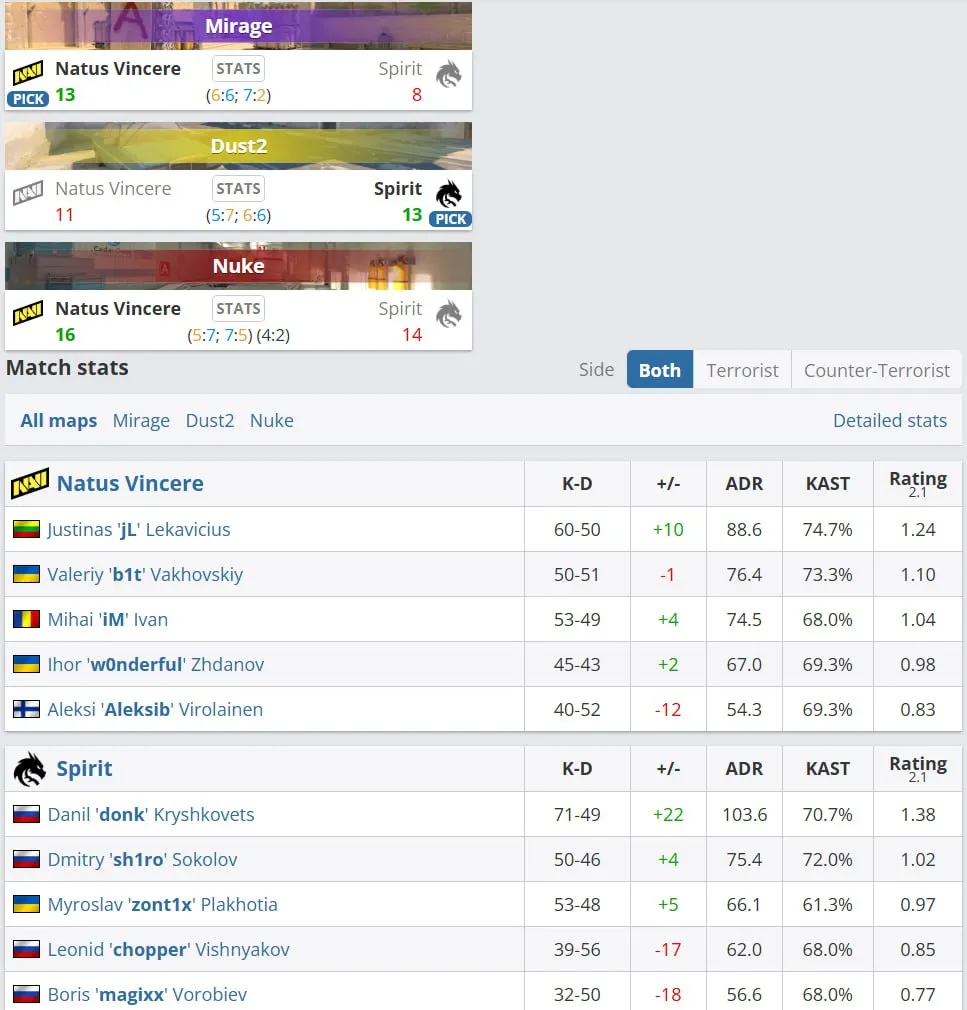
Task: Click chopper's 68.0% KAST value
Action: [828, 950]
